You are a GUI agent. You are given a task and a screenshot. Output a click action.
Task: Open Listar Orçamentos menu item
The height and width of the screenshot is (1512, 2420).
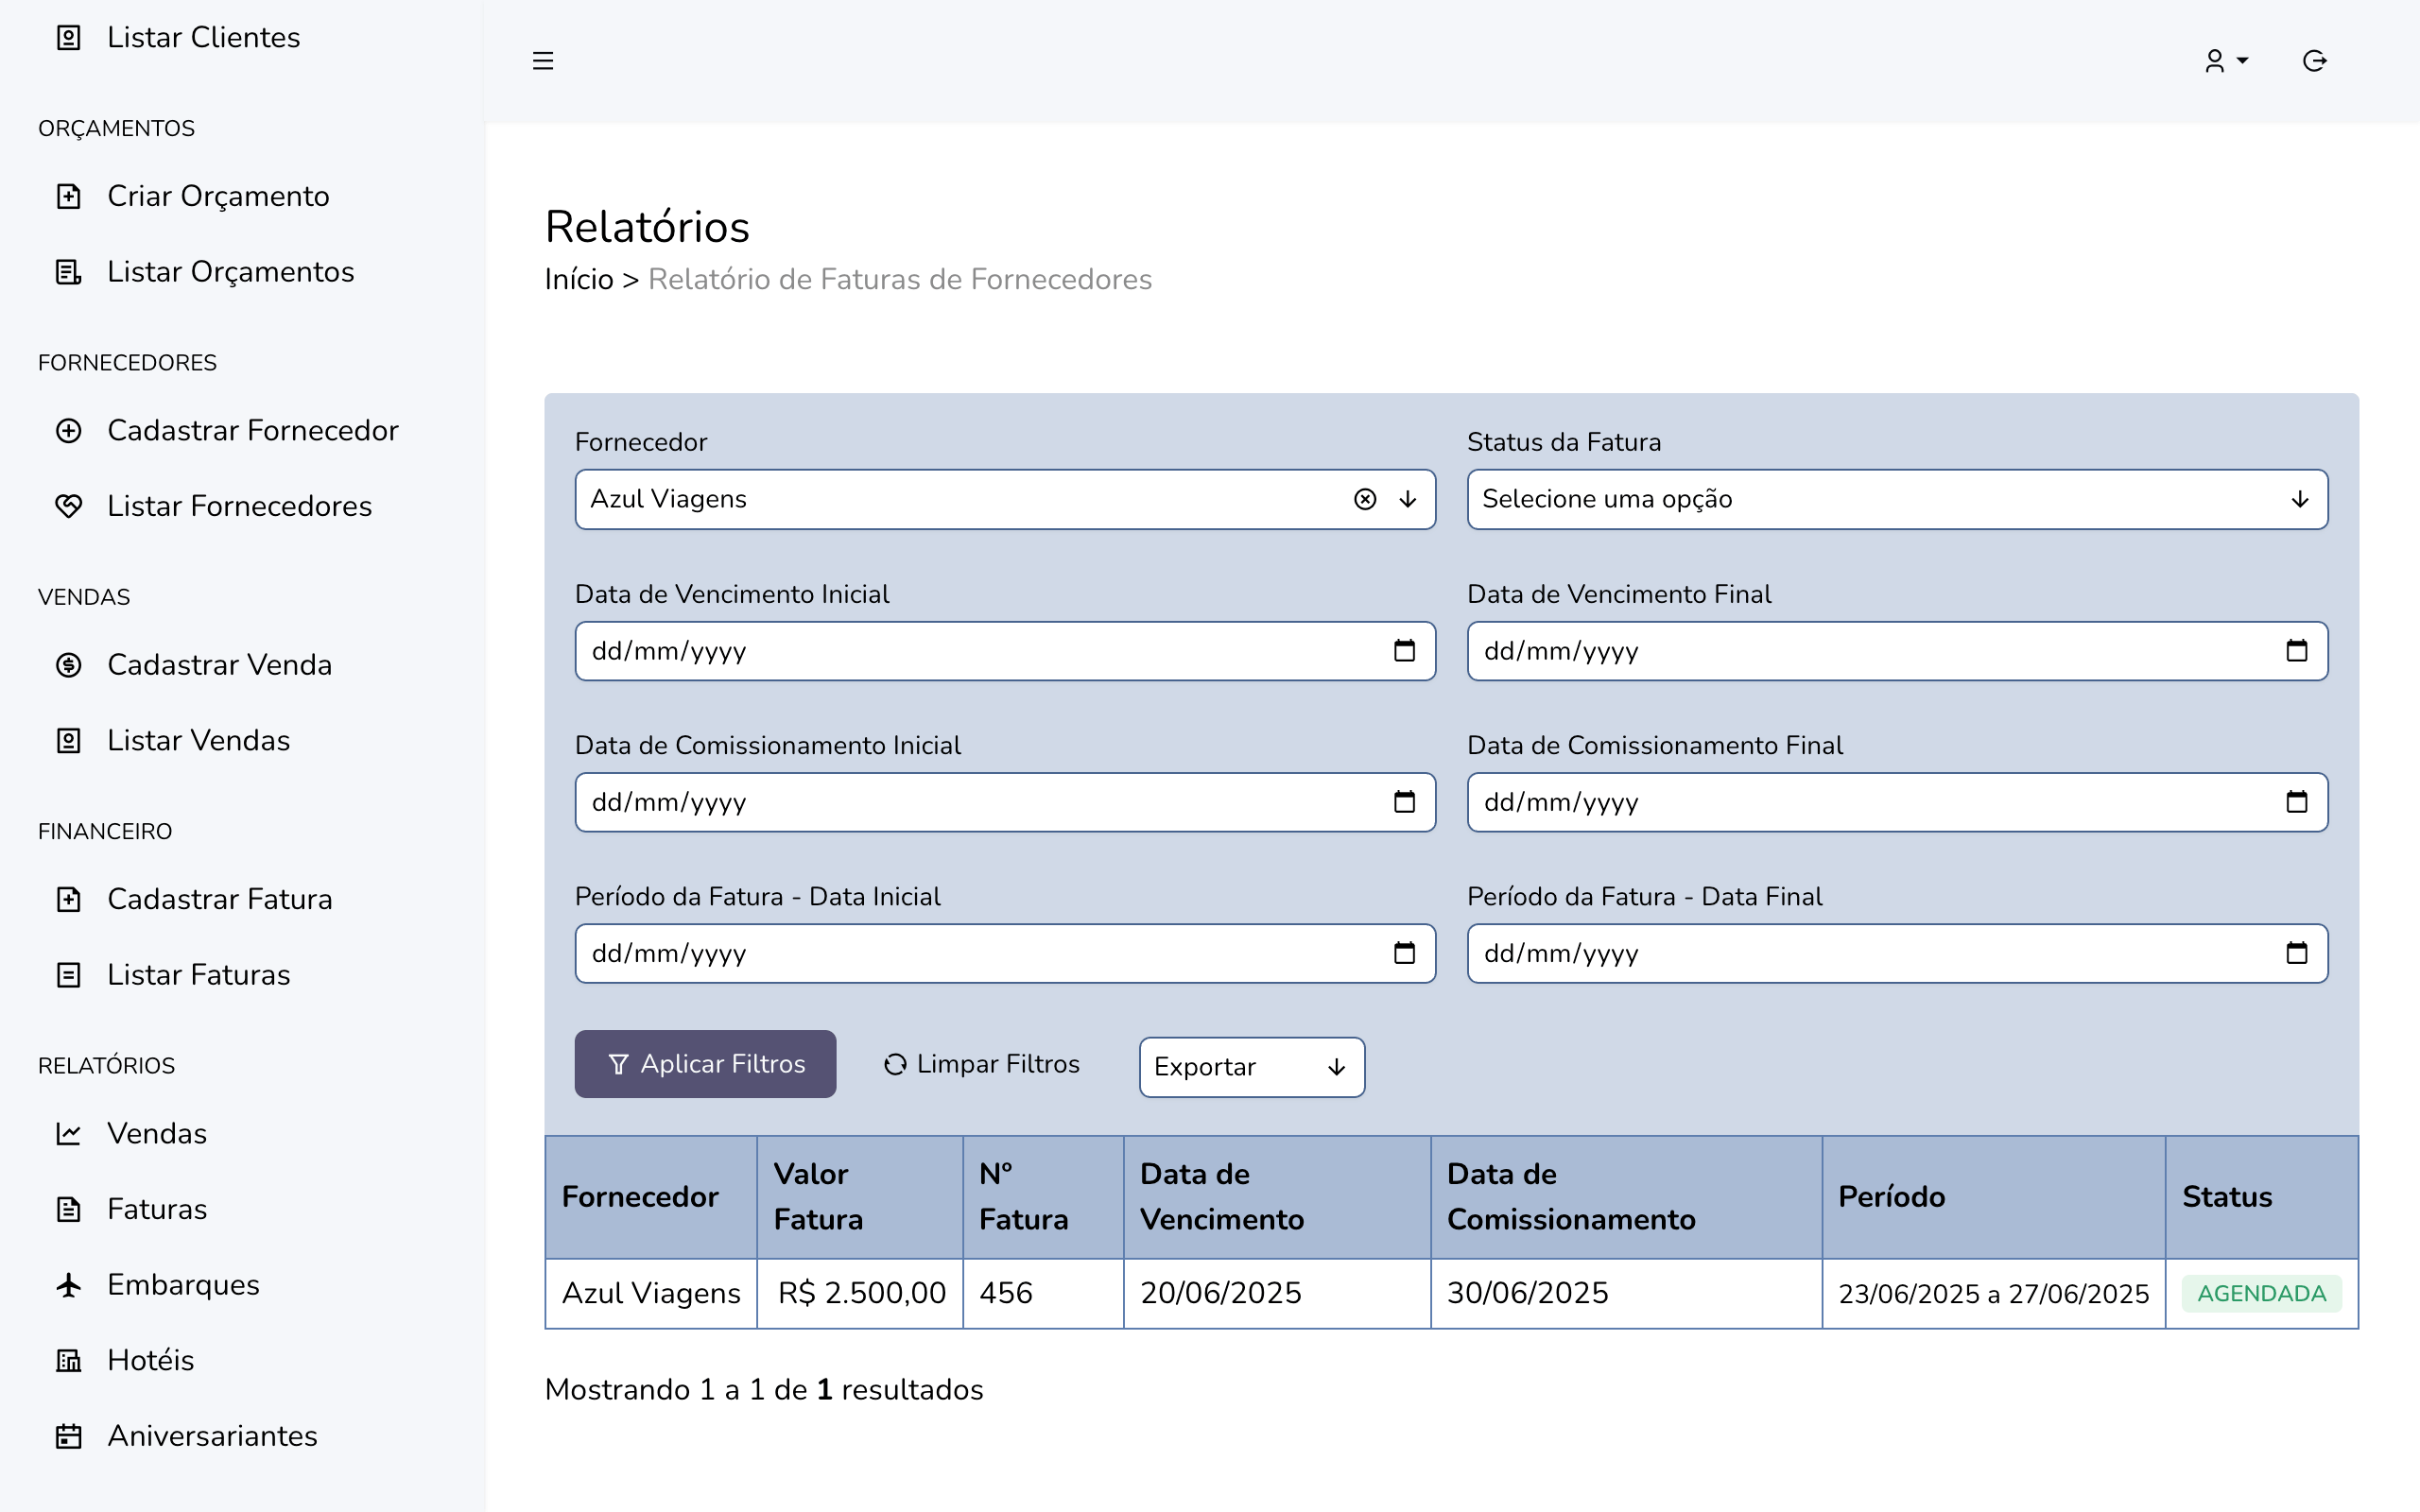pyautogui.click(x=230, y=272)
